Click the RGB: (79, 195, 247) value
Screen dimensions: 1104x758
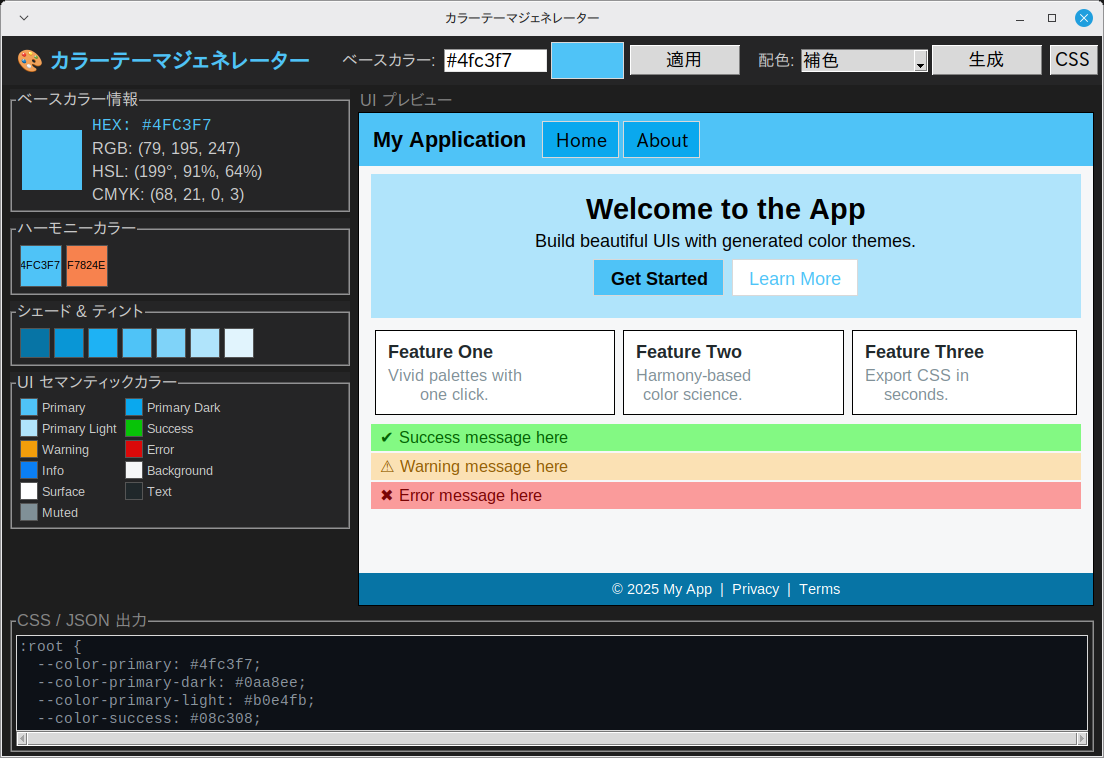click(166, 149)
